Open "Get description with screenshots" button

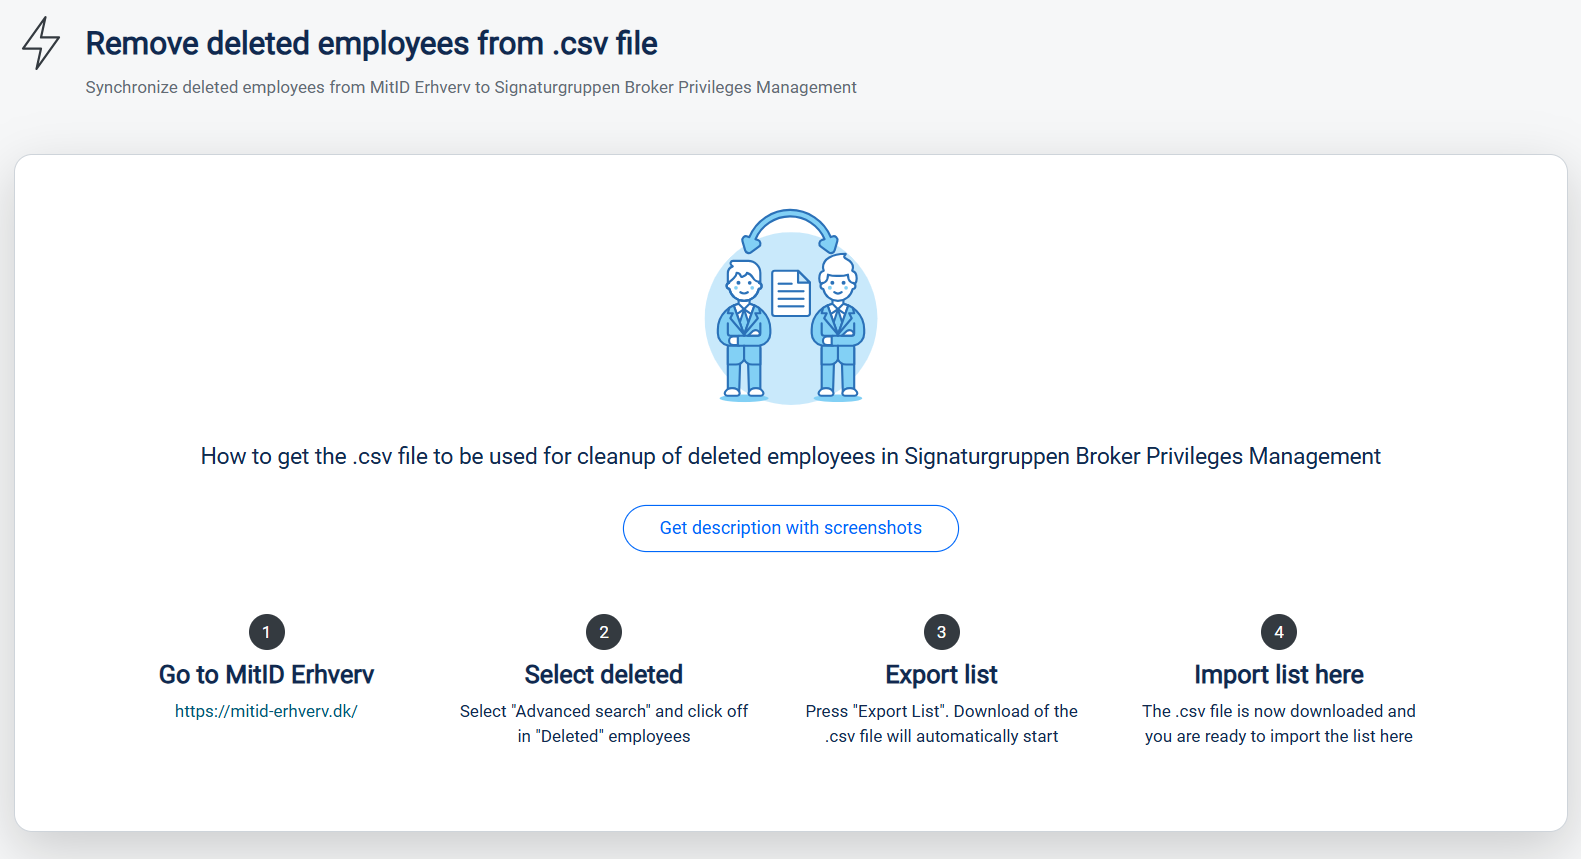coord(790,528)
